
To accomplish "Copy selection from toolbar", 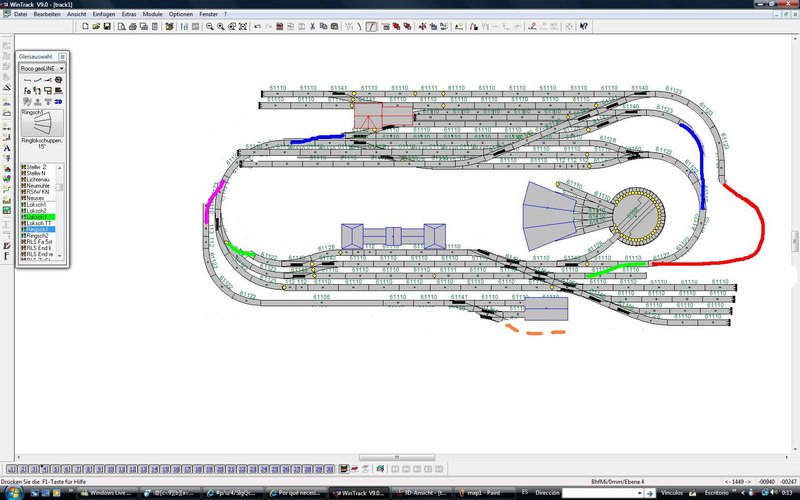I will tap(323, 27).
